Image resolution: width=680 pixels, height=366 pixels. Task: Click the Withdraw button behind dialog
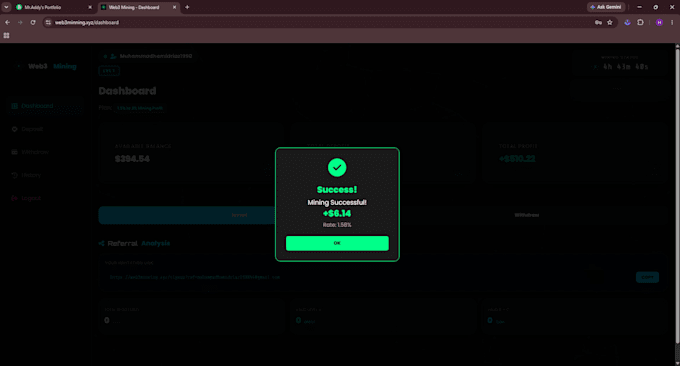[x=527, y=215]
